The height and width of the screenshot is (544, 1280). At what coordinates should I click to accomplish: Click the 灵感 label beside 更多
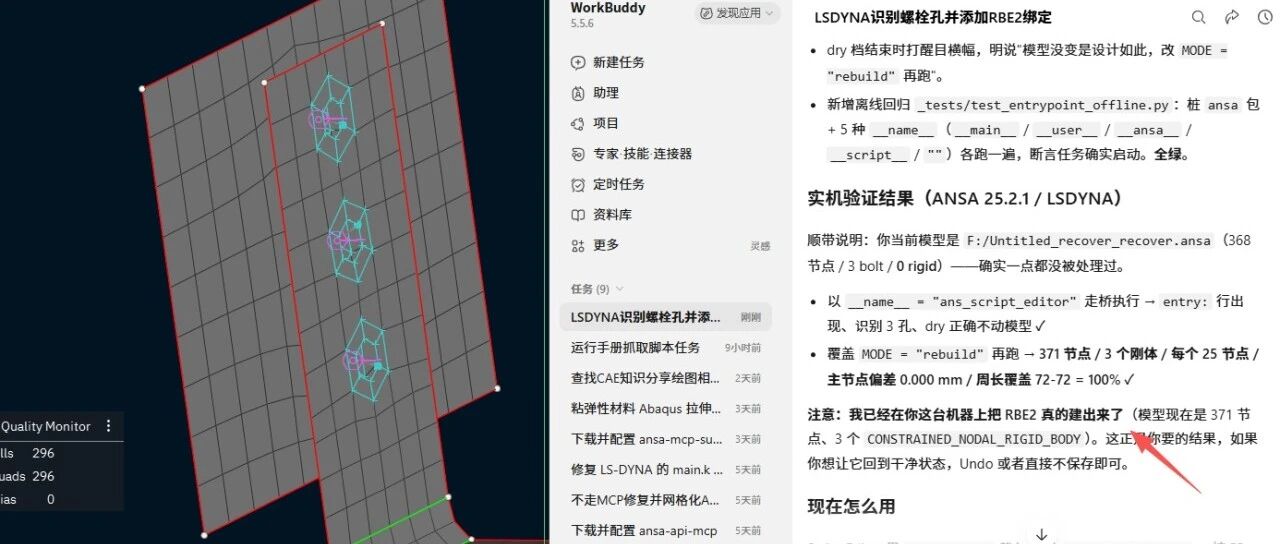point(760,246)
